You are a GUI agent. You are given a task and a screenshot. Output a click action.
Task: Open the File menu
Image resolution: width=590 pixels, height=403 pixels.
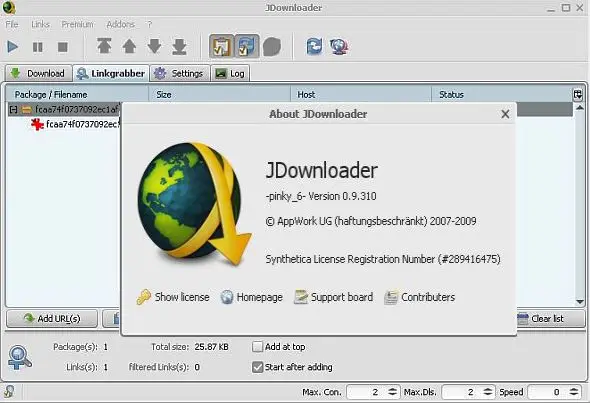(x=12, y=24)
